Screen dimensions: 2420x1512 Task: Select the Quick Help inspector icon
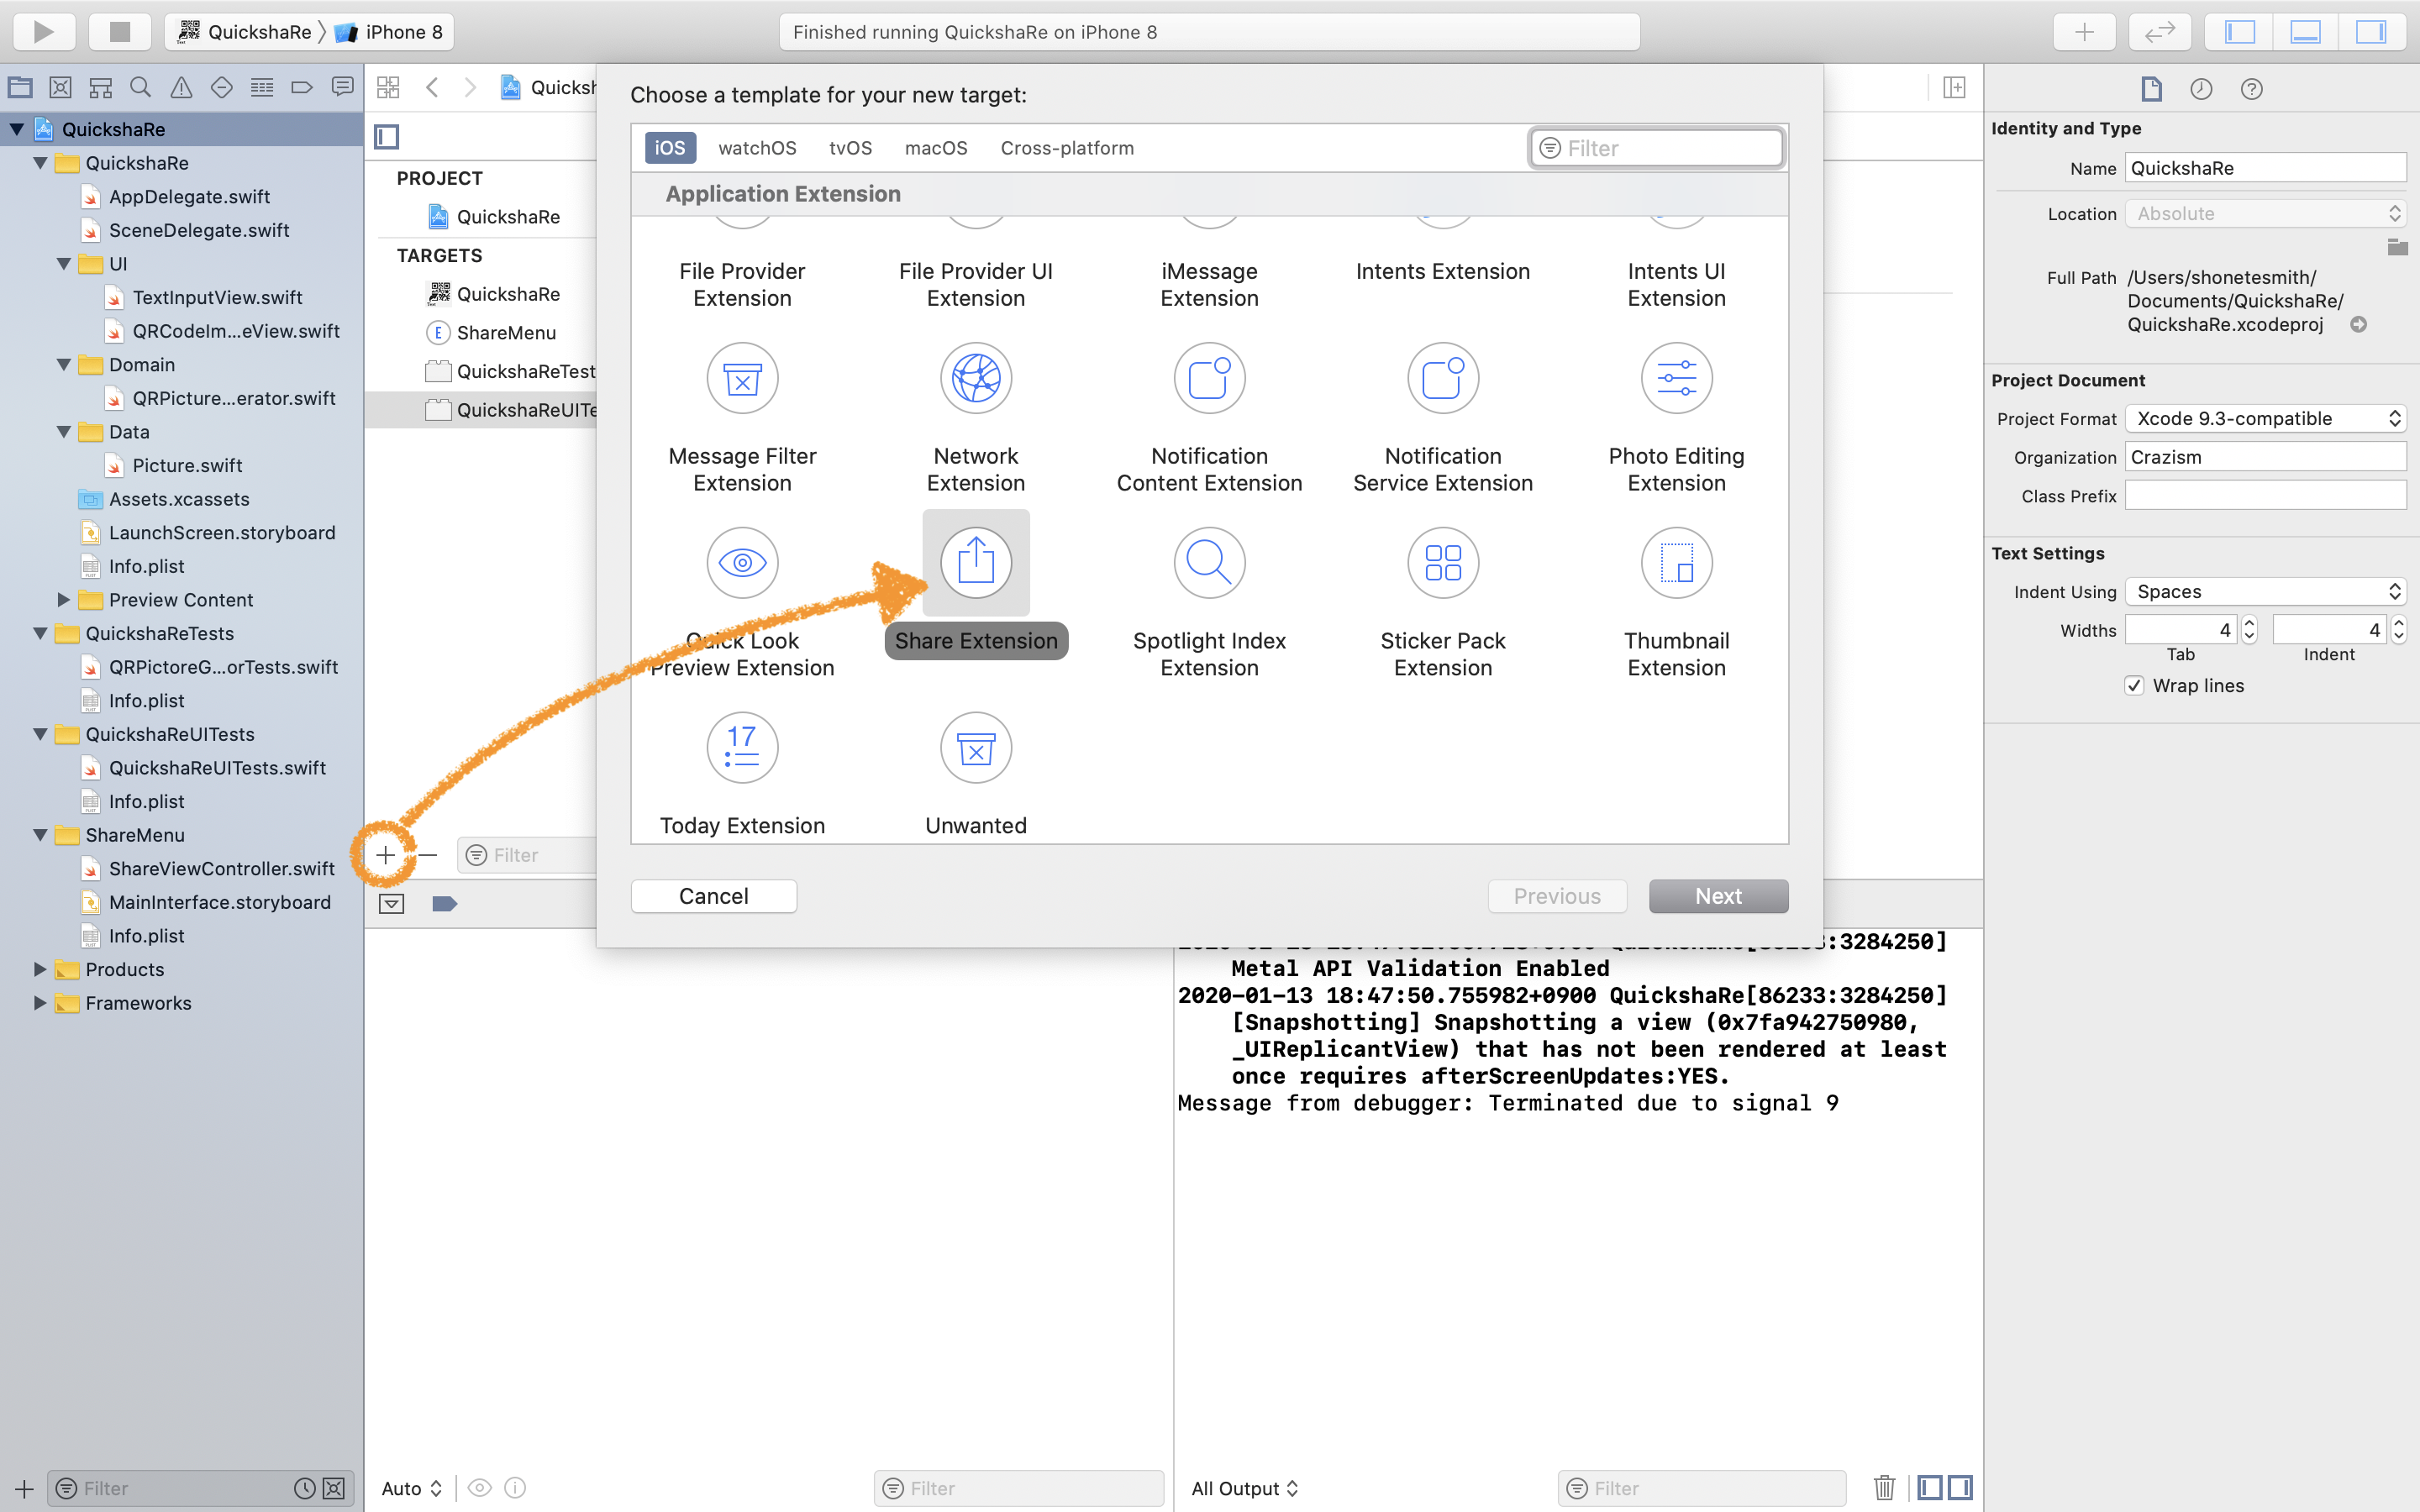tap(2251, 89)
